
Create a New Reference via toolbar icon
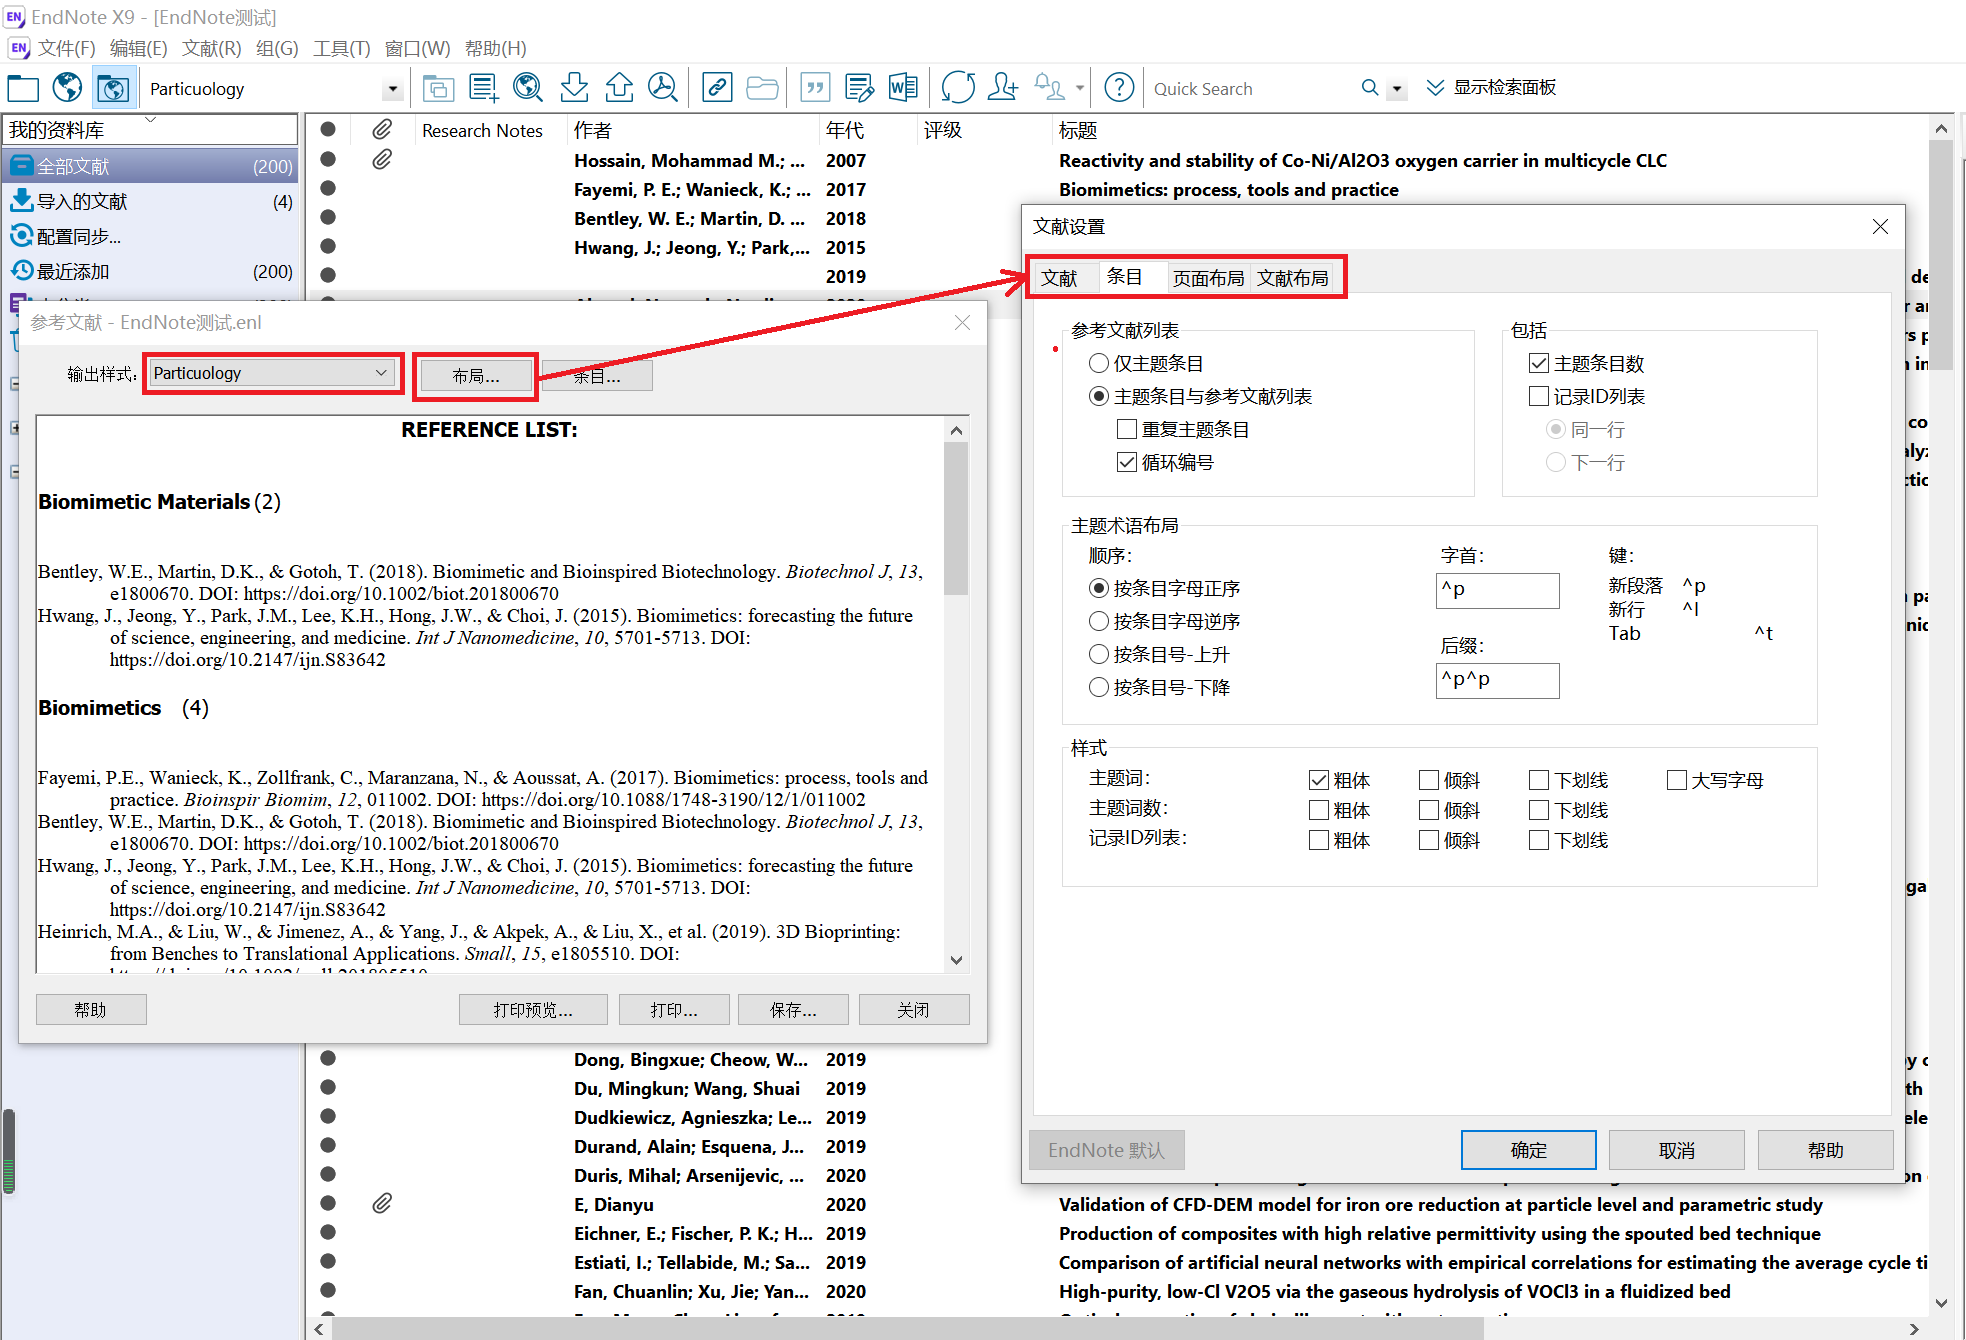tap(483, 88)
